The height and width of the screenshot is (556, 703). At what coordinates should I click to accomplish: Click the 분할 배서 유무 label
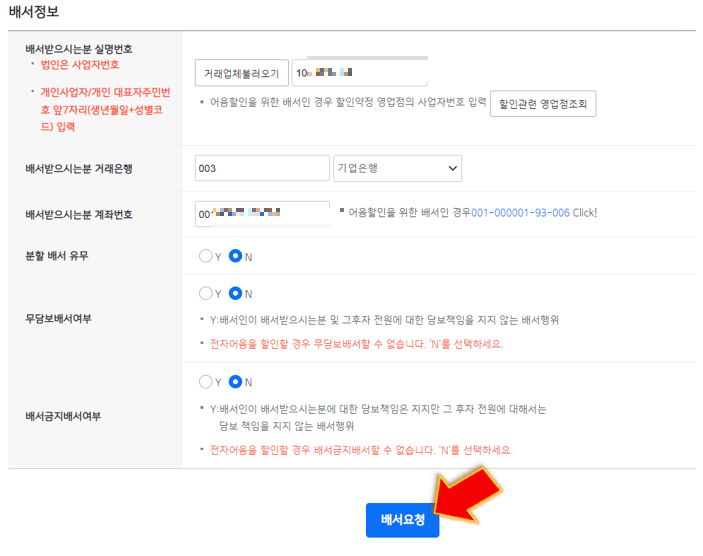pos(57,256)
